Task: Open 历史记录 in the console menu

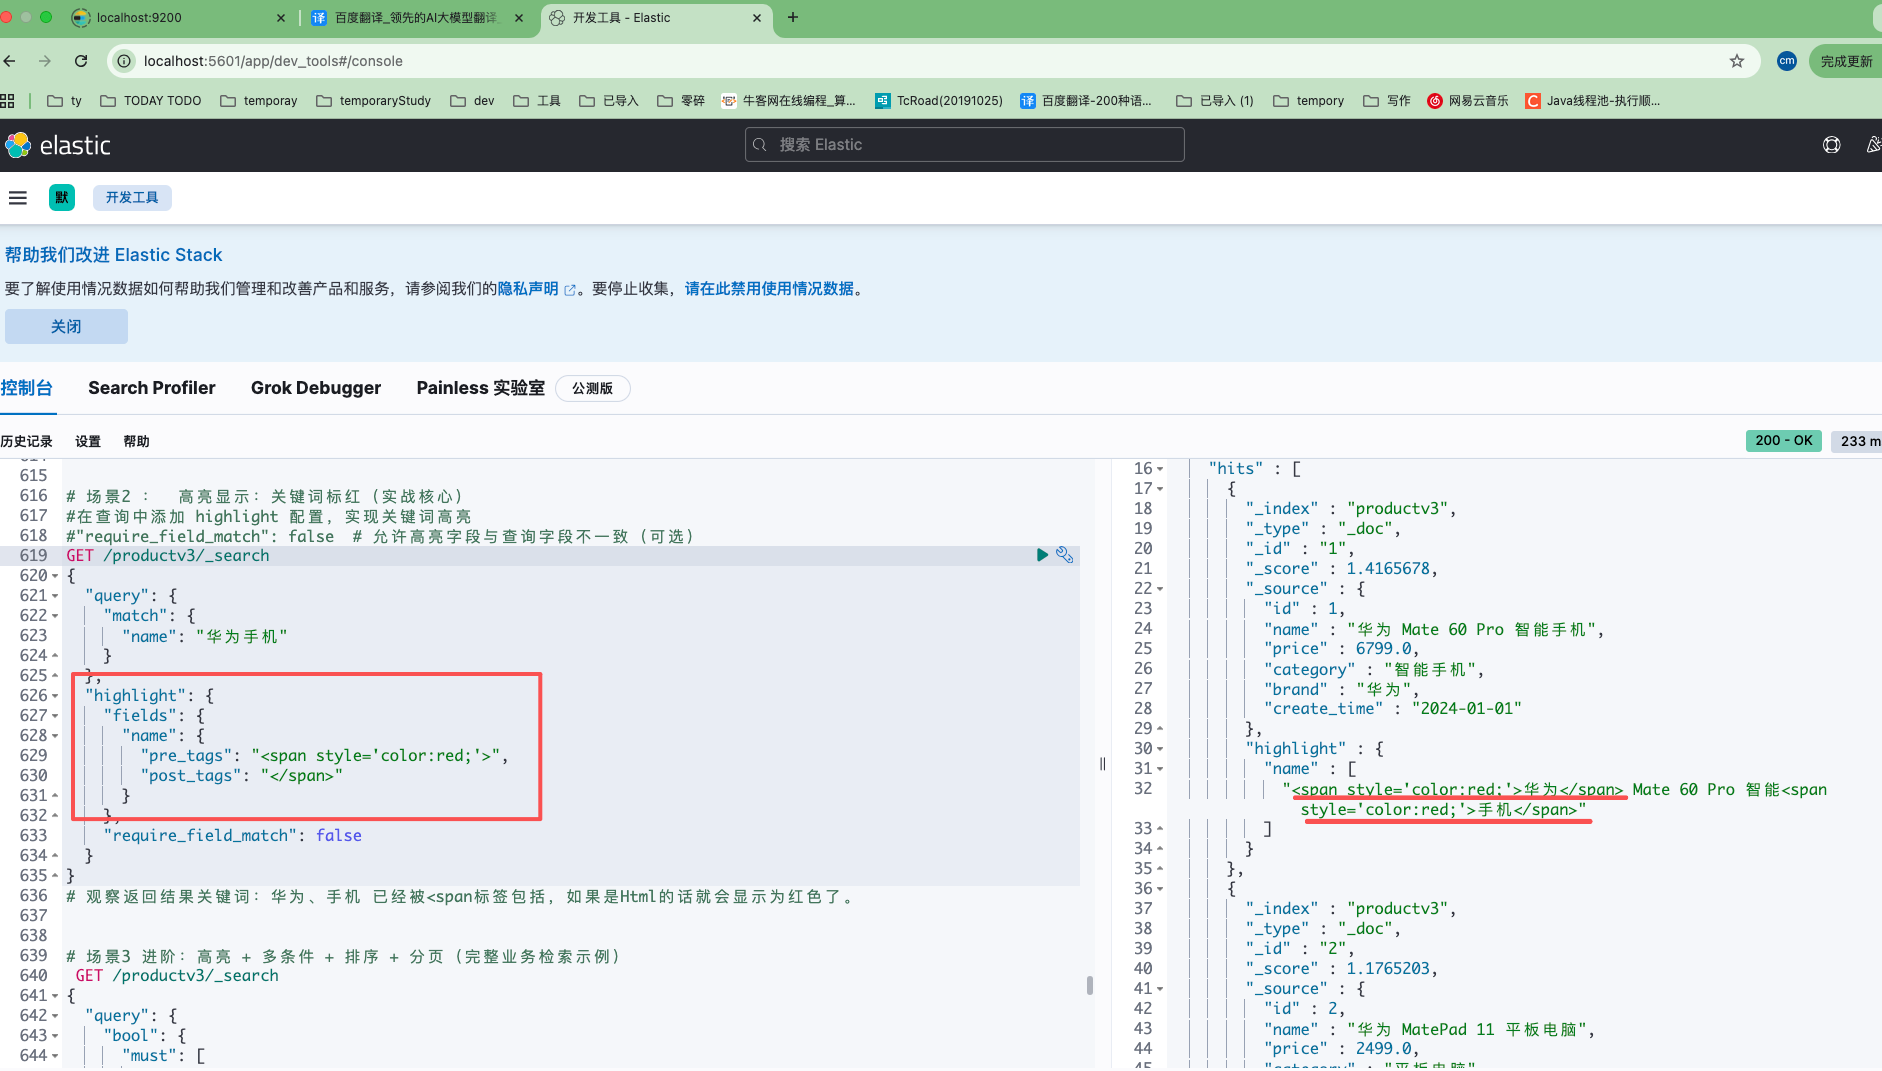Action: 27,441
